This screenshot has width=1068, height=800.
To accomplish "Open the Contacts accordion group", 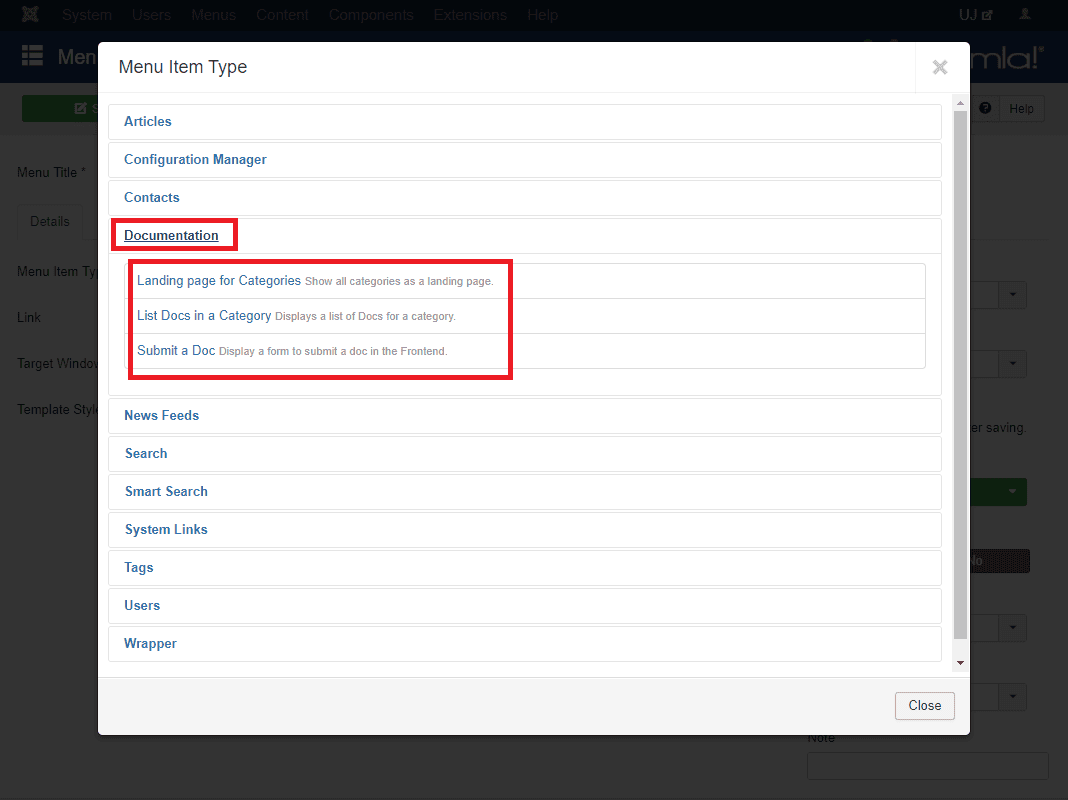I will [152, 198].
